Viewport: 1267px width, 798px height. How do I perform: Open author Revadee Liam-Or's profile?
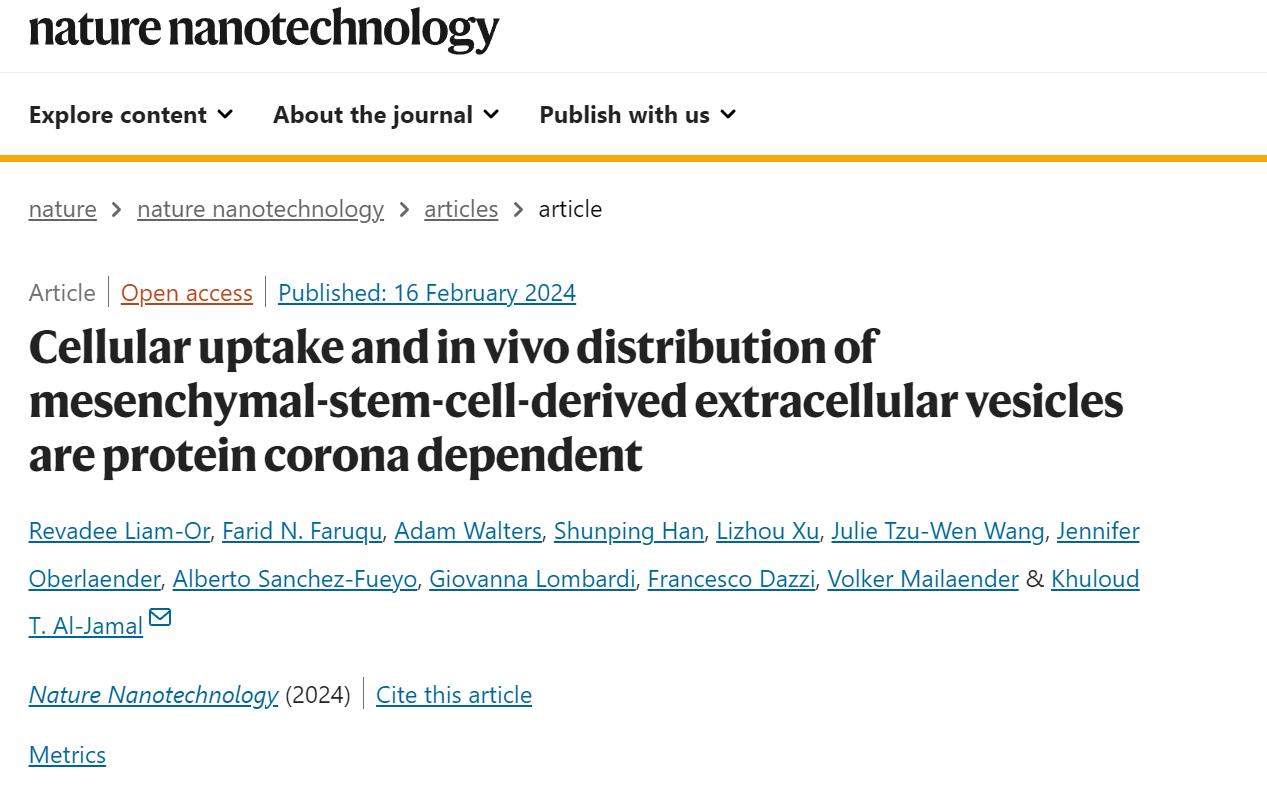[x=119, y=531]
